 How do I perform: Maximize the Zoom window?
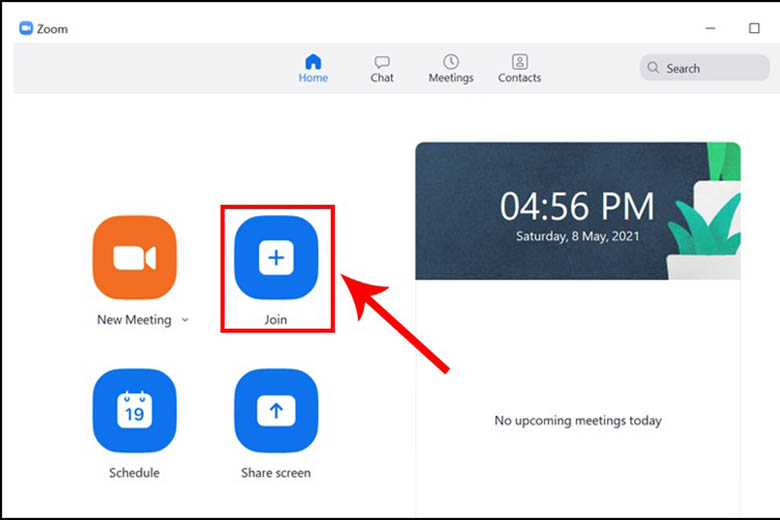pyautogui.click(x=754, y=28)
